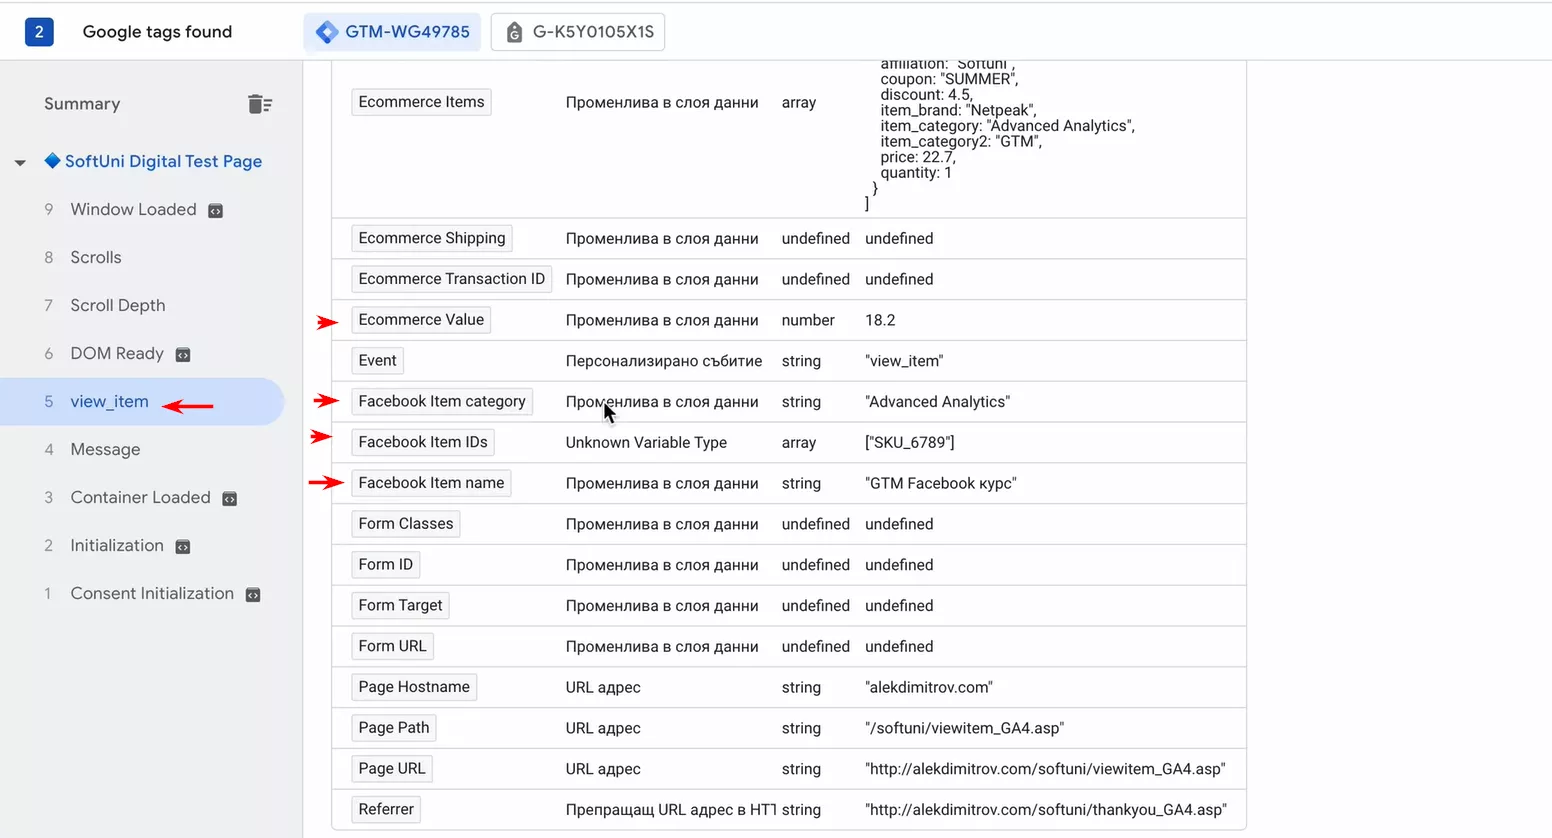Open the Summary view
Screen dimensions: 1552x838
click(82, 104)
